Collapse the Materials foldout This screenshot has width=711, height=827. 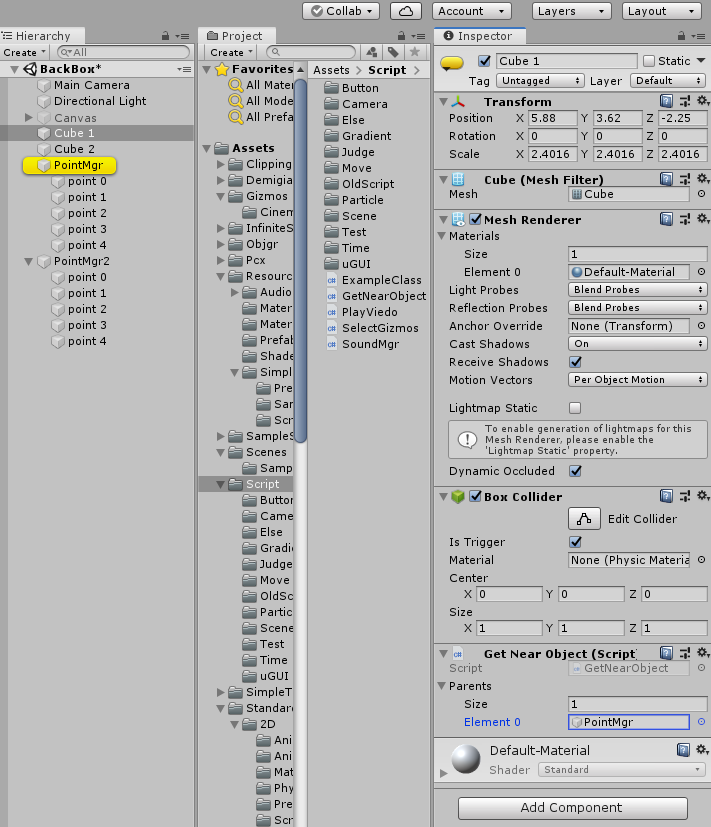(x=442, y=236)
